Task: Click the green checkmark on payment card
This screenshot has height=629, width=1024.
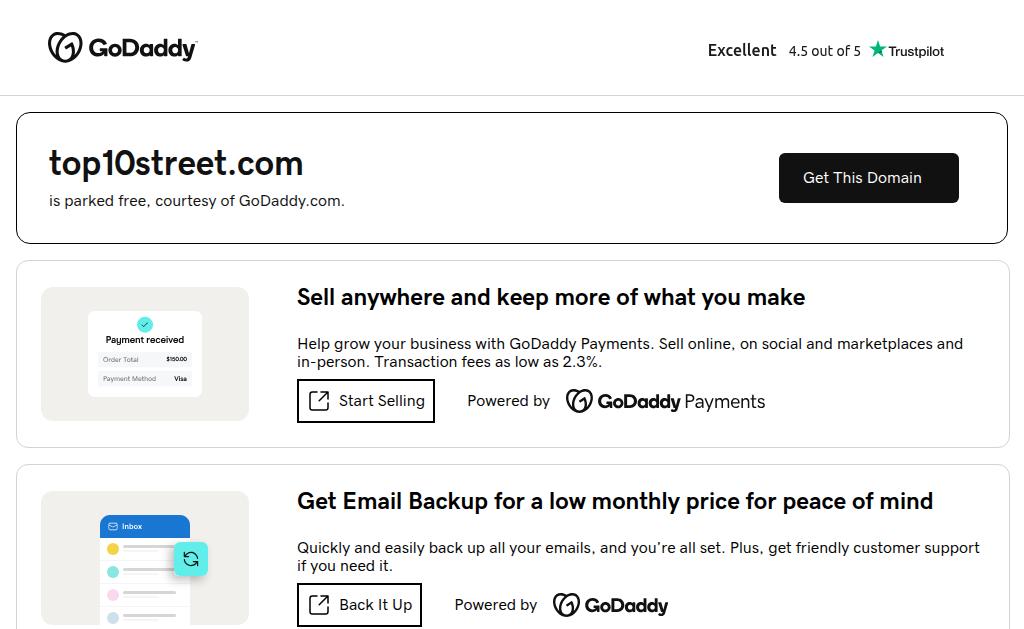Action: (145, 324)
